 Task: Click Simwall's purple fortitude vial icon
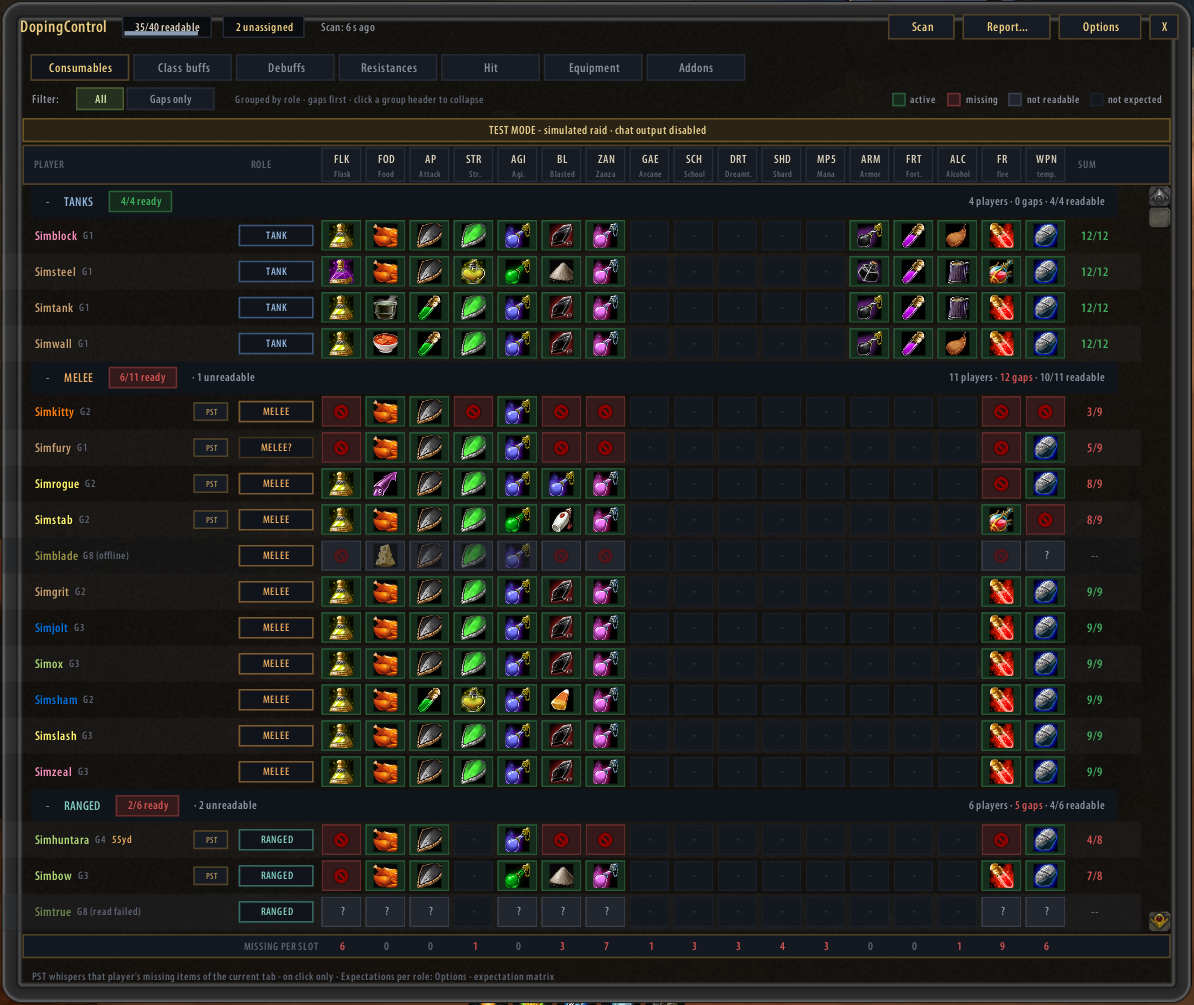coord(913,343)
